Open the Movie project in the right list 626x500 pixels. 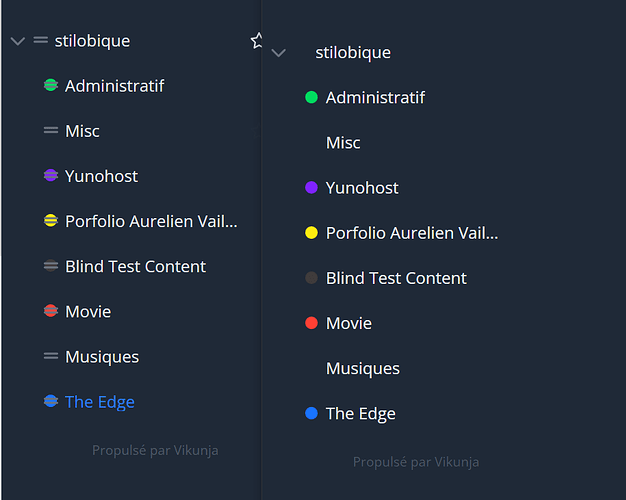click(x=349, y=323)
